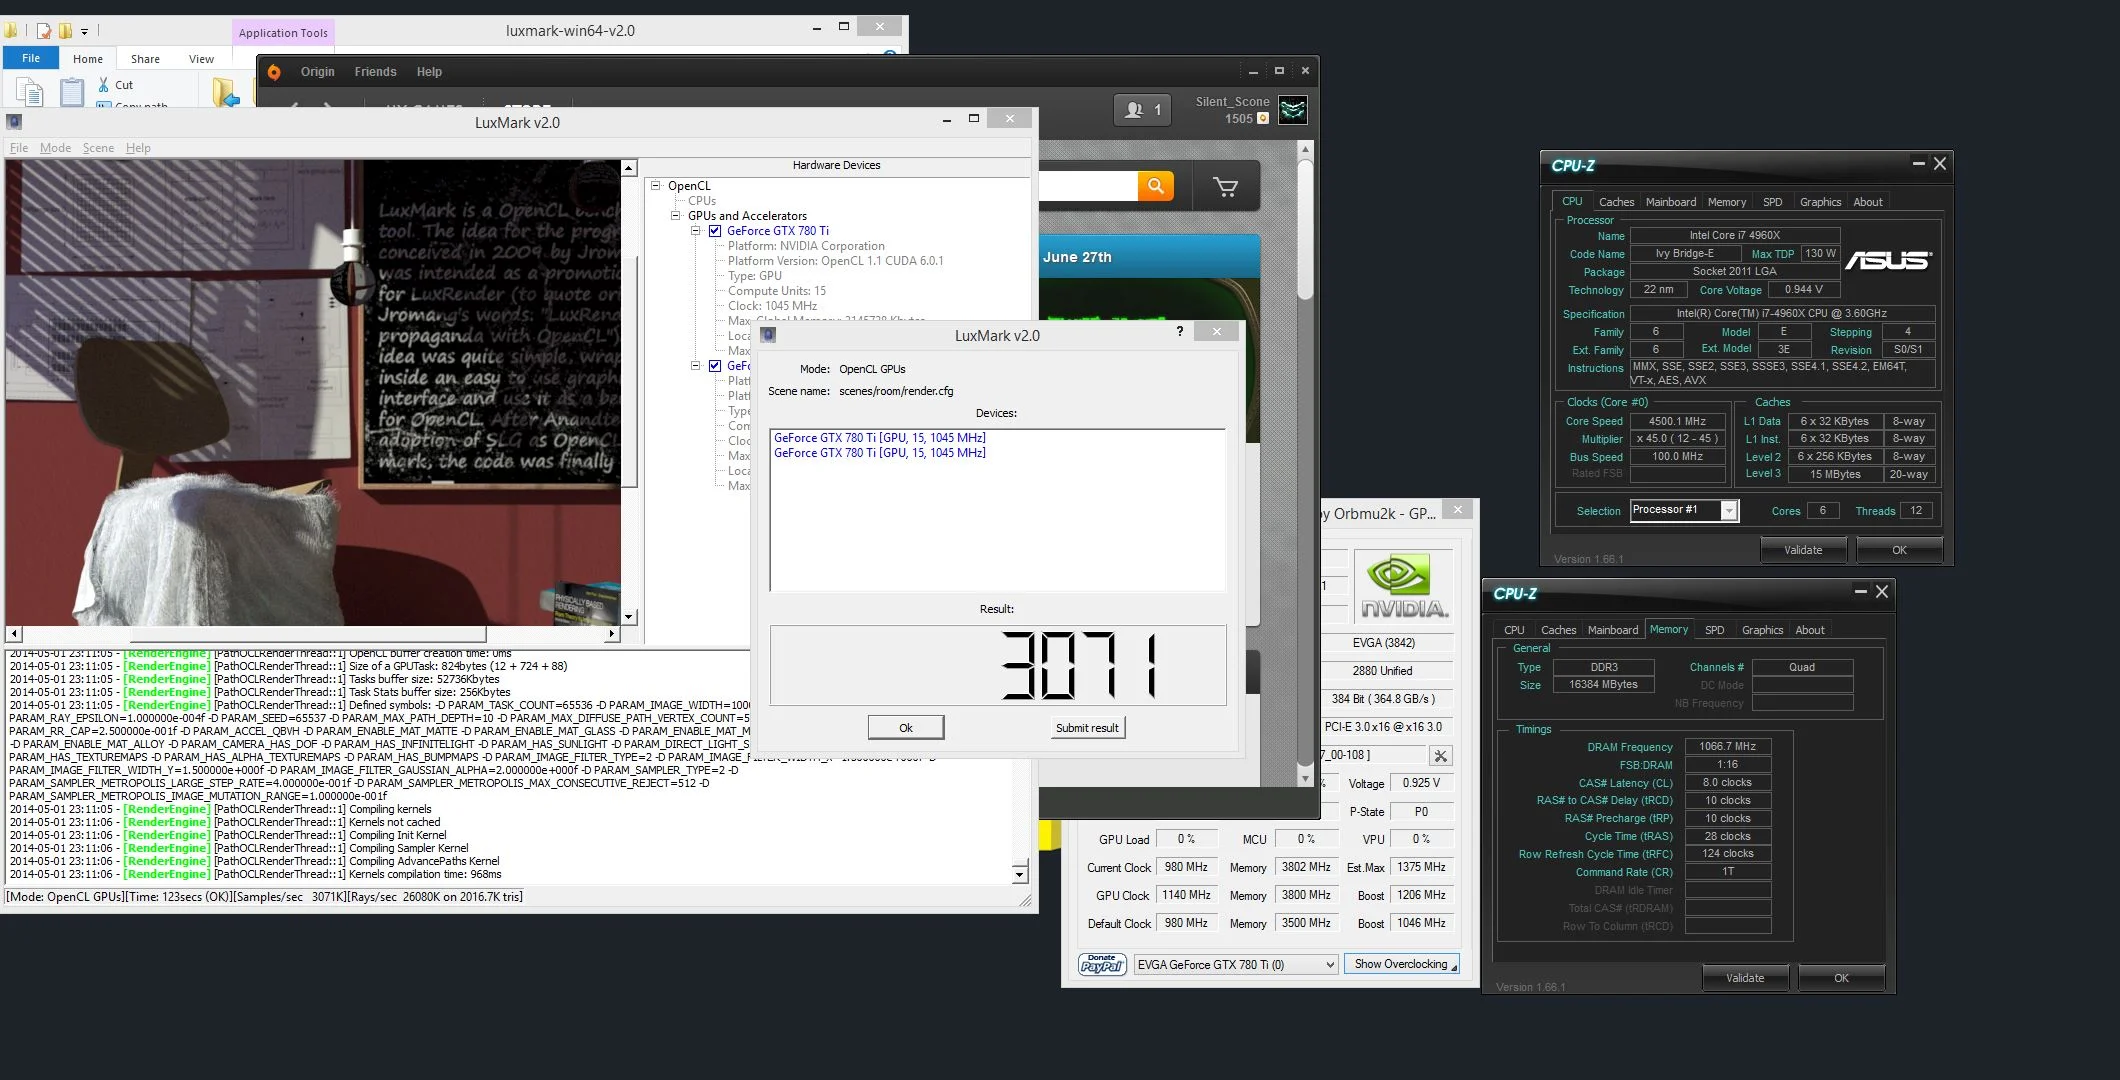Collapse the first GeForce GTX 780 Ti node
Screen dimensions: 2120x1080
pyautogui.click(x=696, y=231)
